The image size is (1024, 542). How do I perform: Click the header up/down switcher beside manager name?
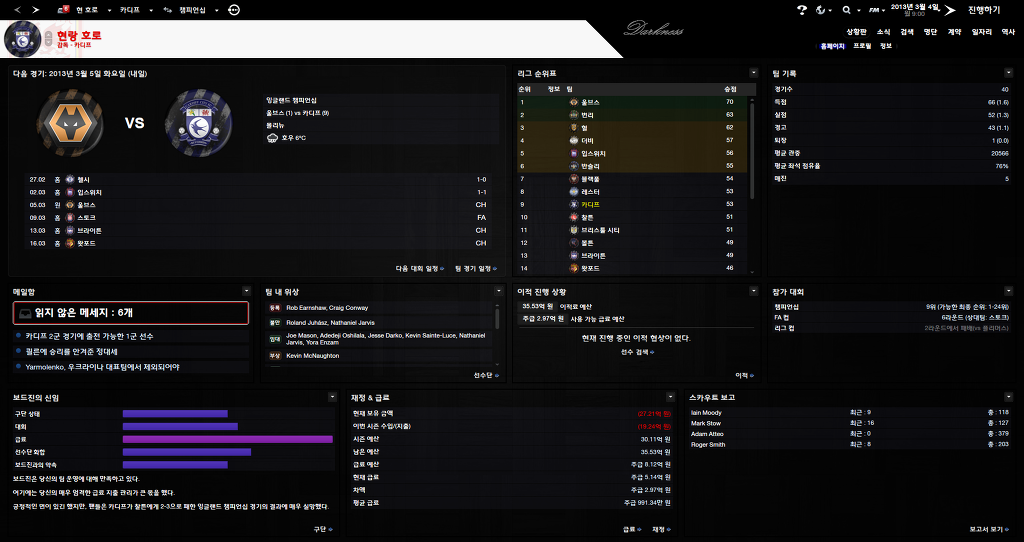[48, 39]
